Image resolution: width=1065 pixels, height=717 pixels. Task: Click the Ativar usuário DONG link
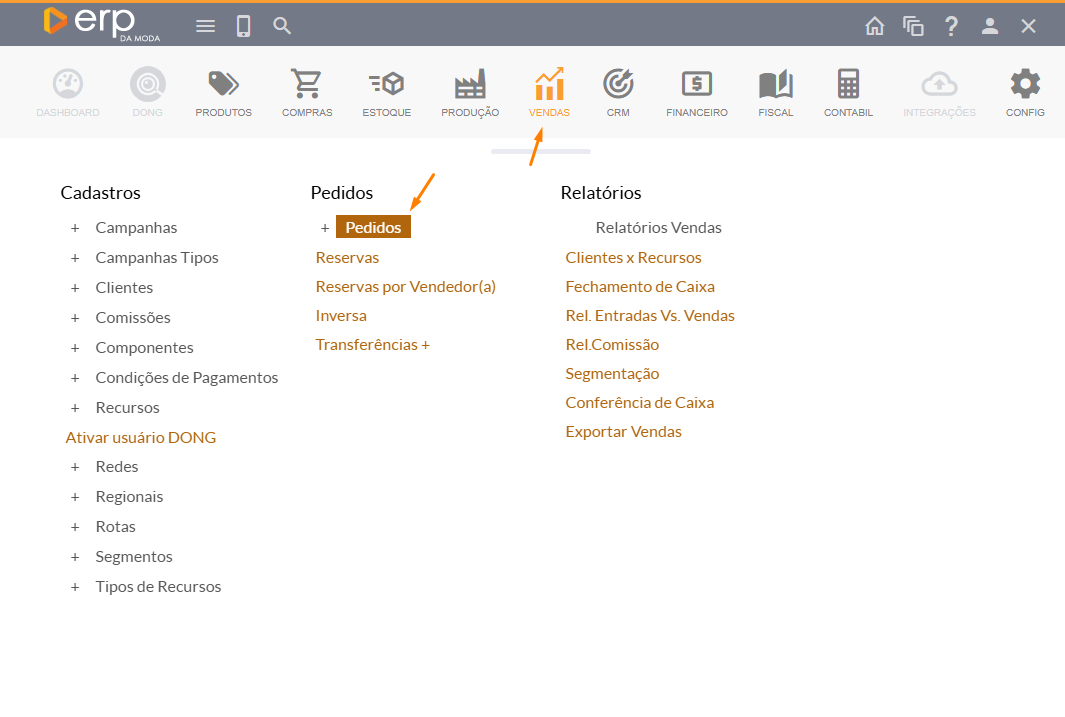pos(140,437)
